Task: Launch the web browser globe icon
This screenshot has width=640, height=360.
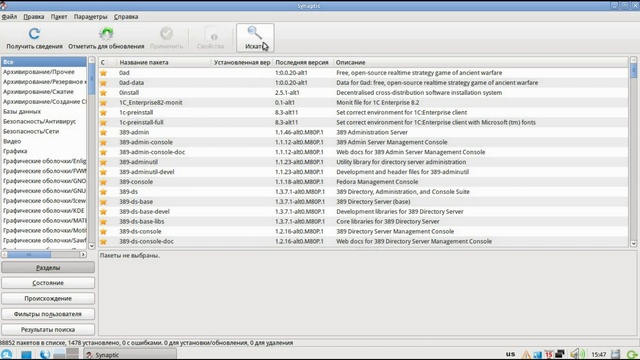Action: point(45,354)
